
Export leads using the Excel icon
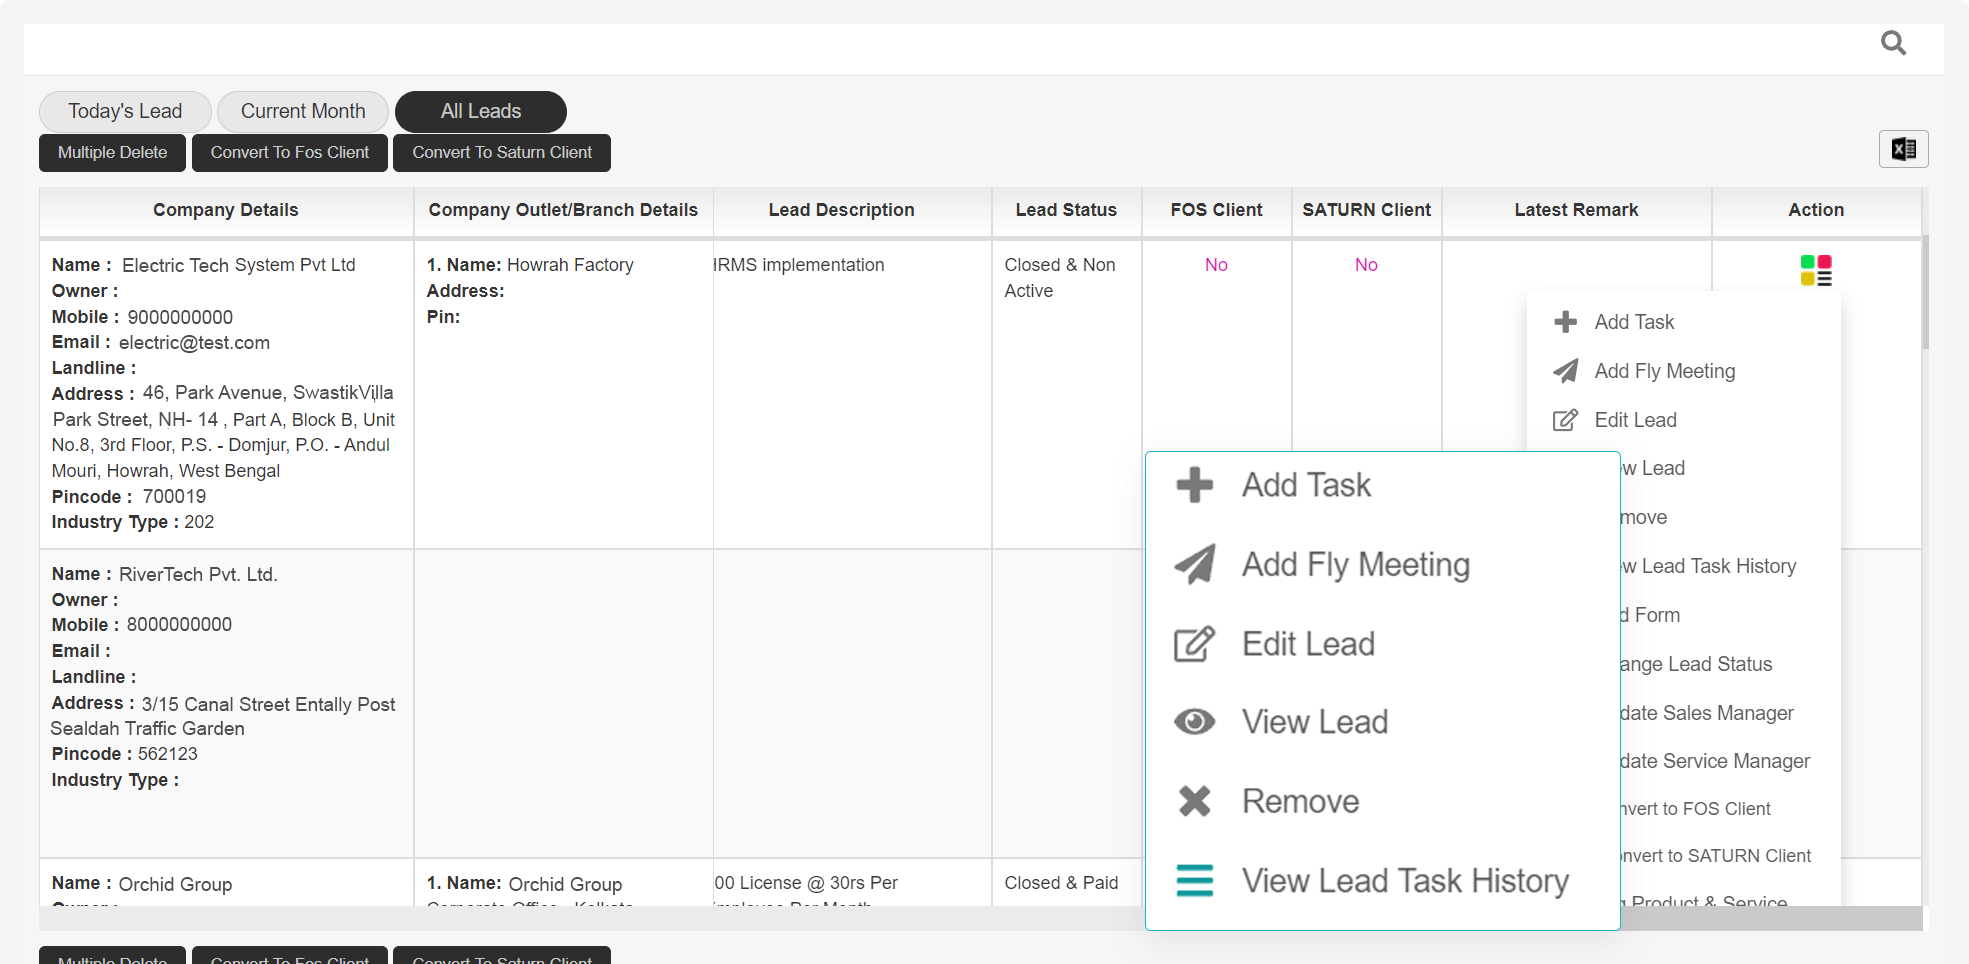[1903, 150]
